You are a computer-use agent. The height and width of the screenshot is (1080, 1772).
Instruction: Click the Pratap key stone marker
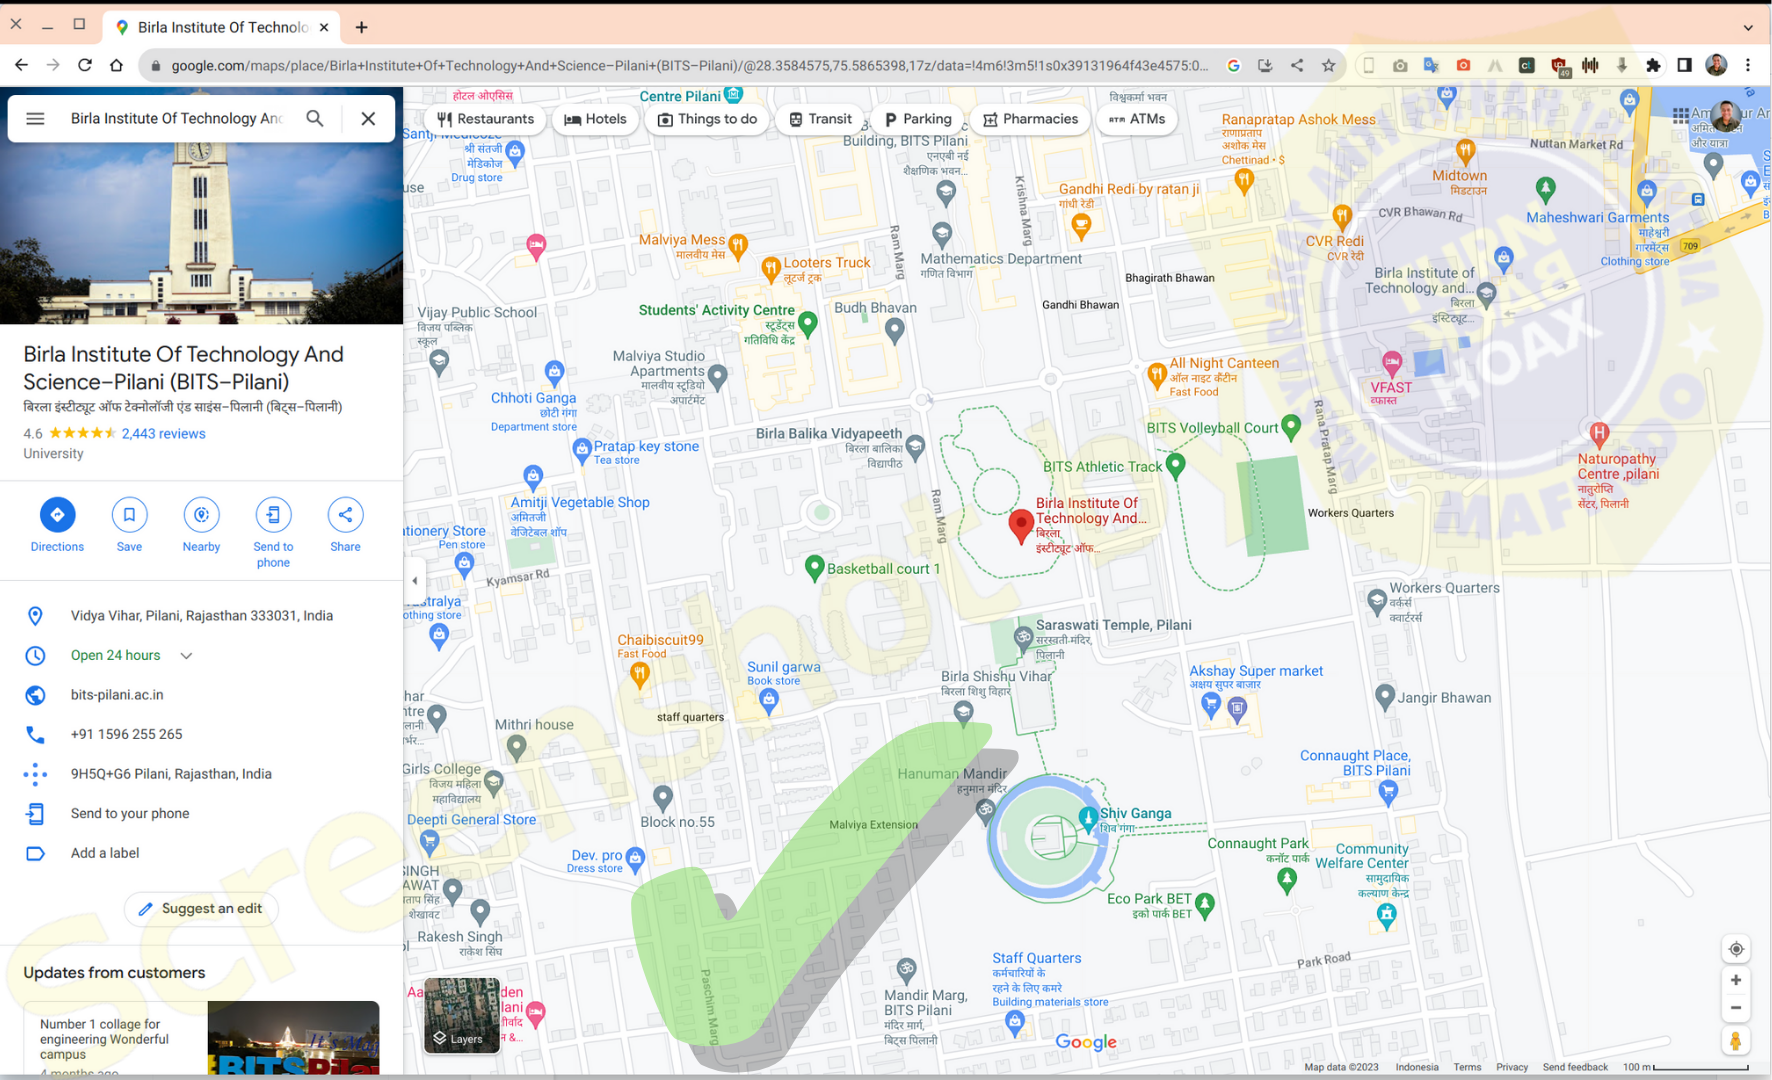click(582, 451)
